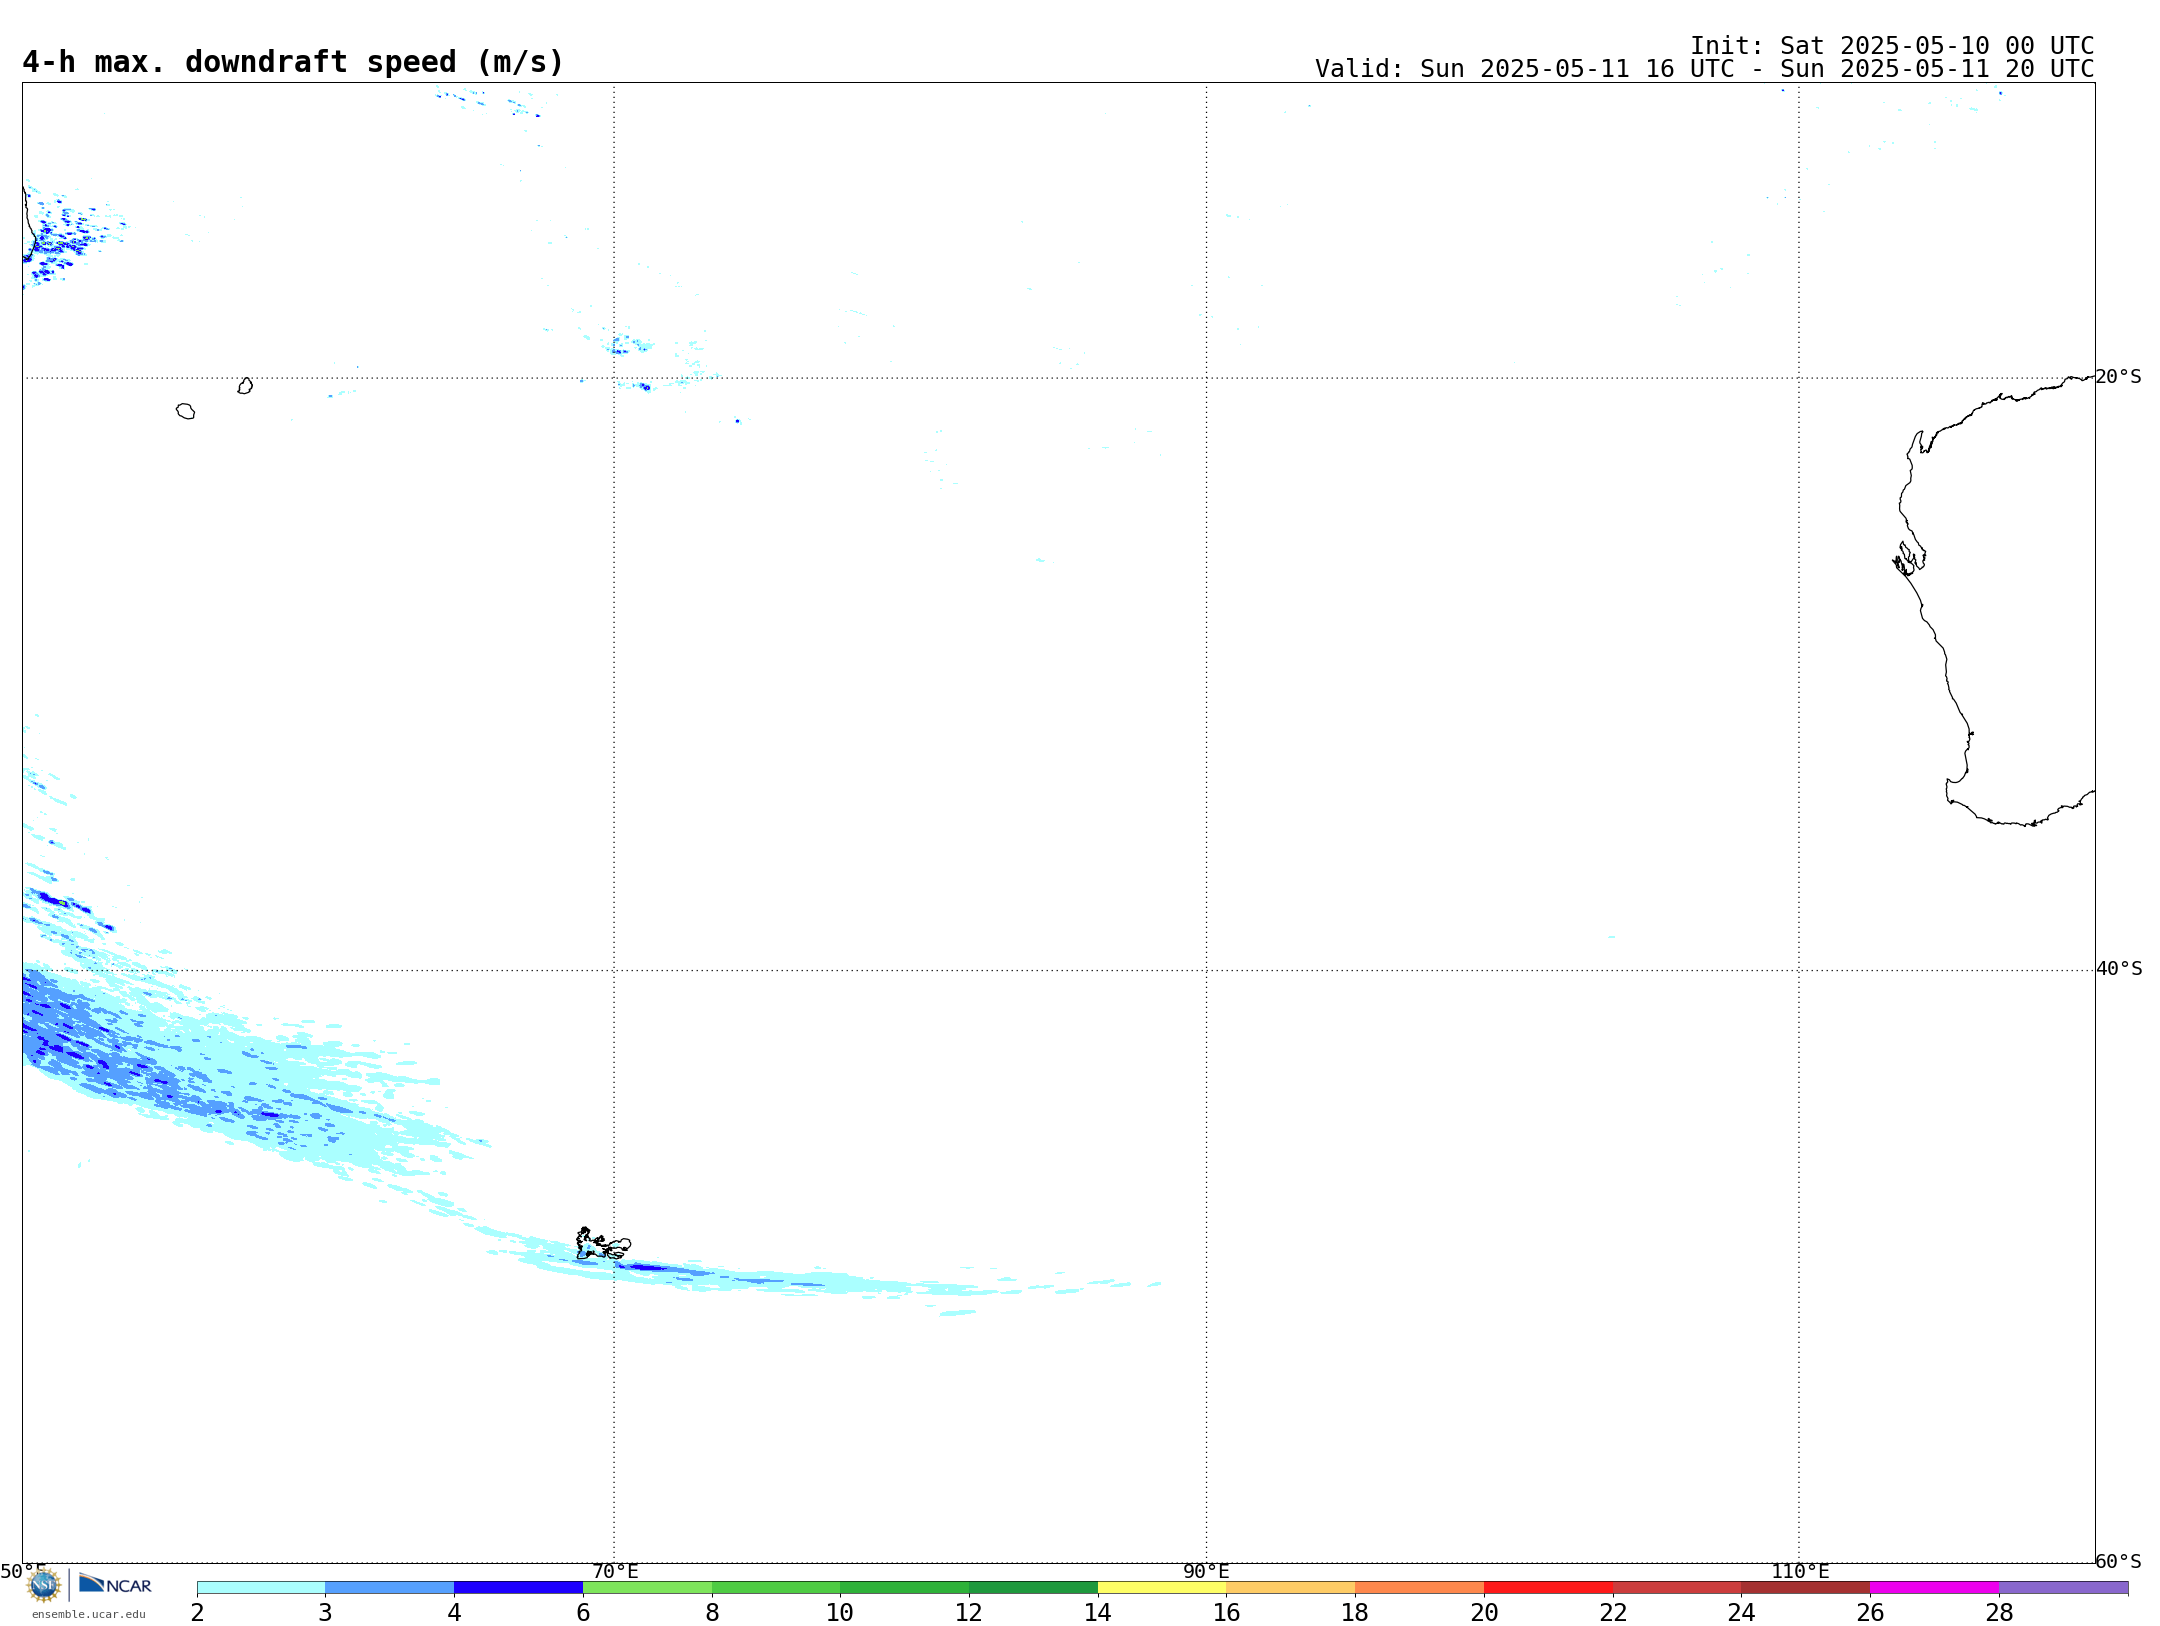The height and width of the screenshot is (1626, 2160).
Task: Click the 60°S latitude label
Action: [2118, 1561]
